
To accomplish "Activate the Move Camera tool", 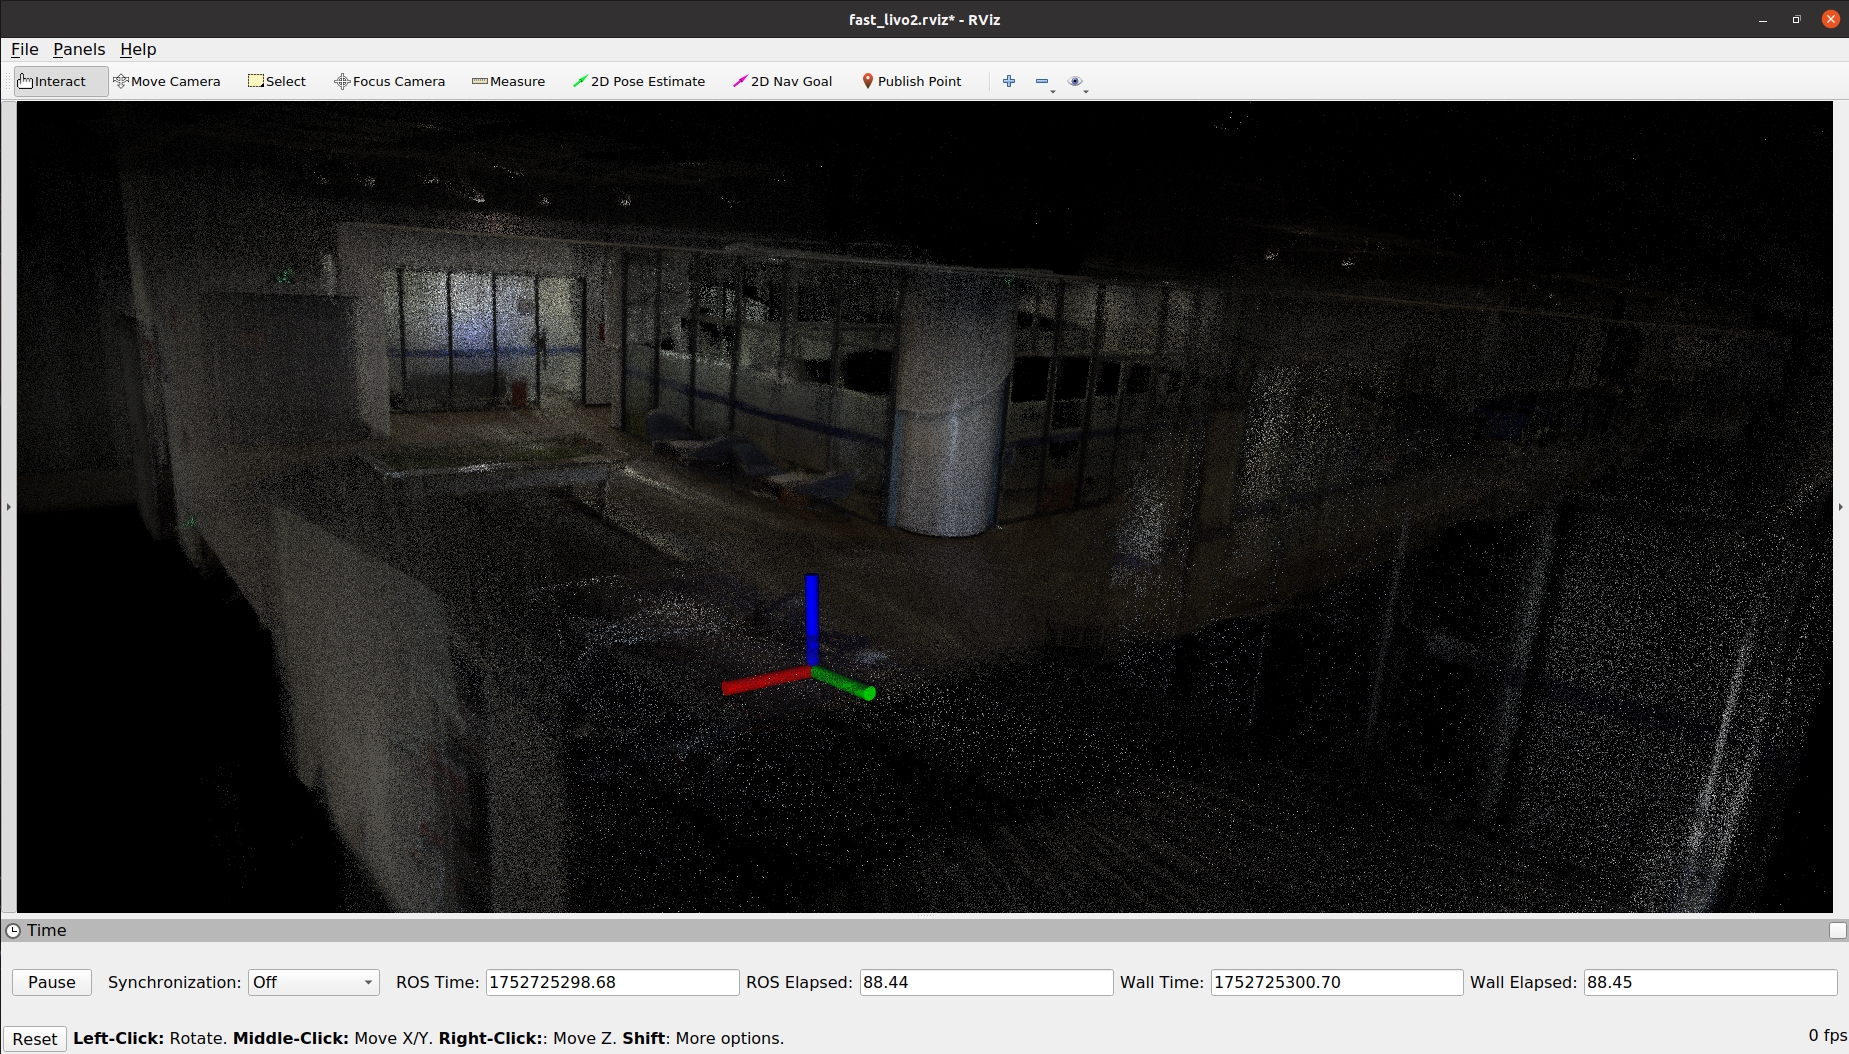I will pyautogui.click(x=167, y=82).
